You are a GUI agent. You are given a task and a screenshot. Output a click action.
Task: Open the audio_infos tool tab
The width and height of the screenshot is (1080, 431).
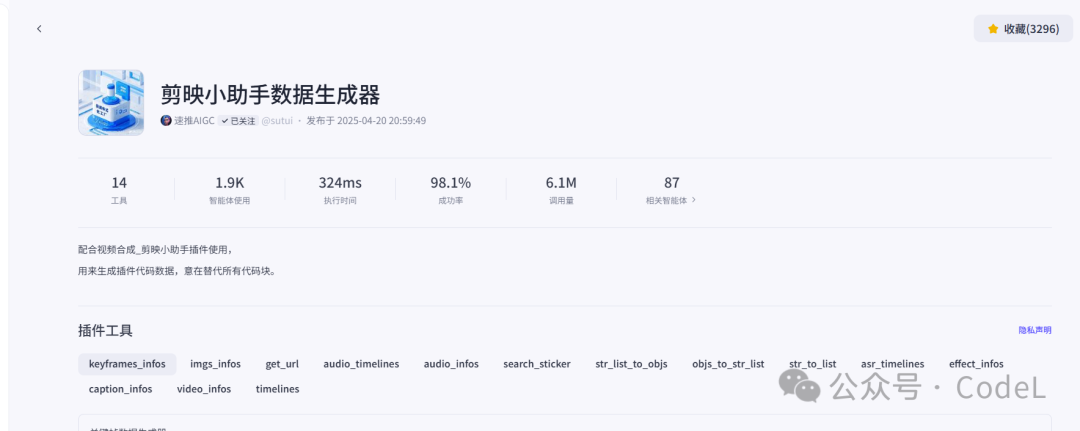[x=451, y=364]
